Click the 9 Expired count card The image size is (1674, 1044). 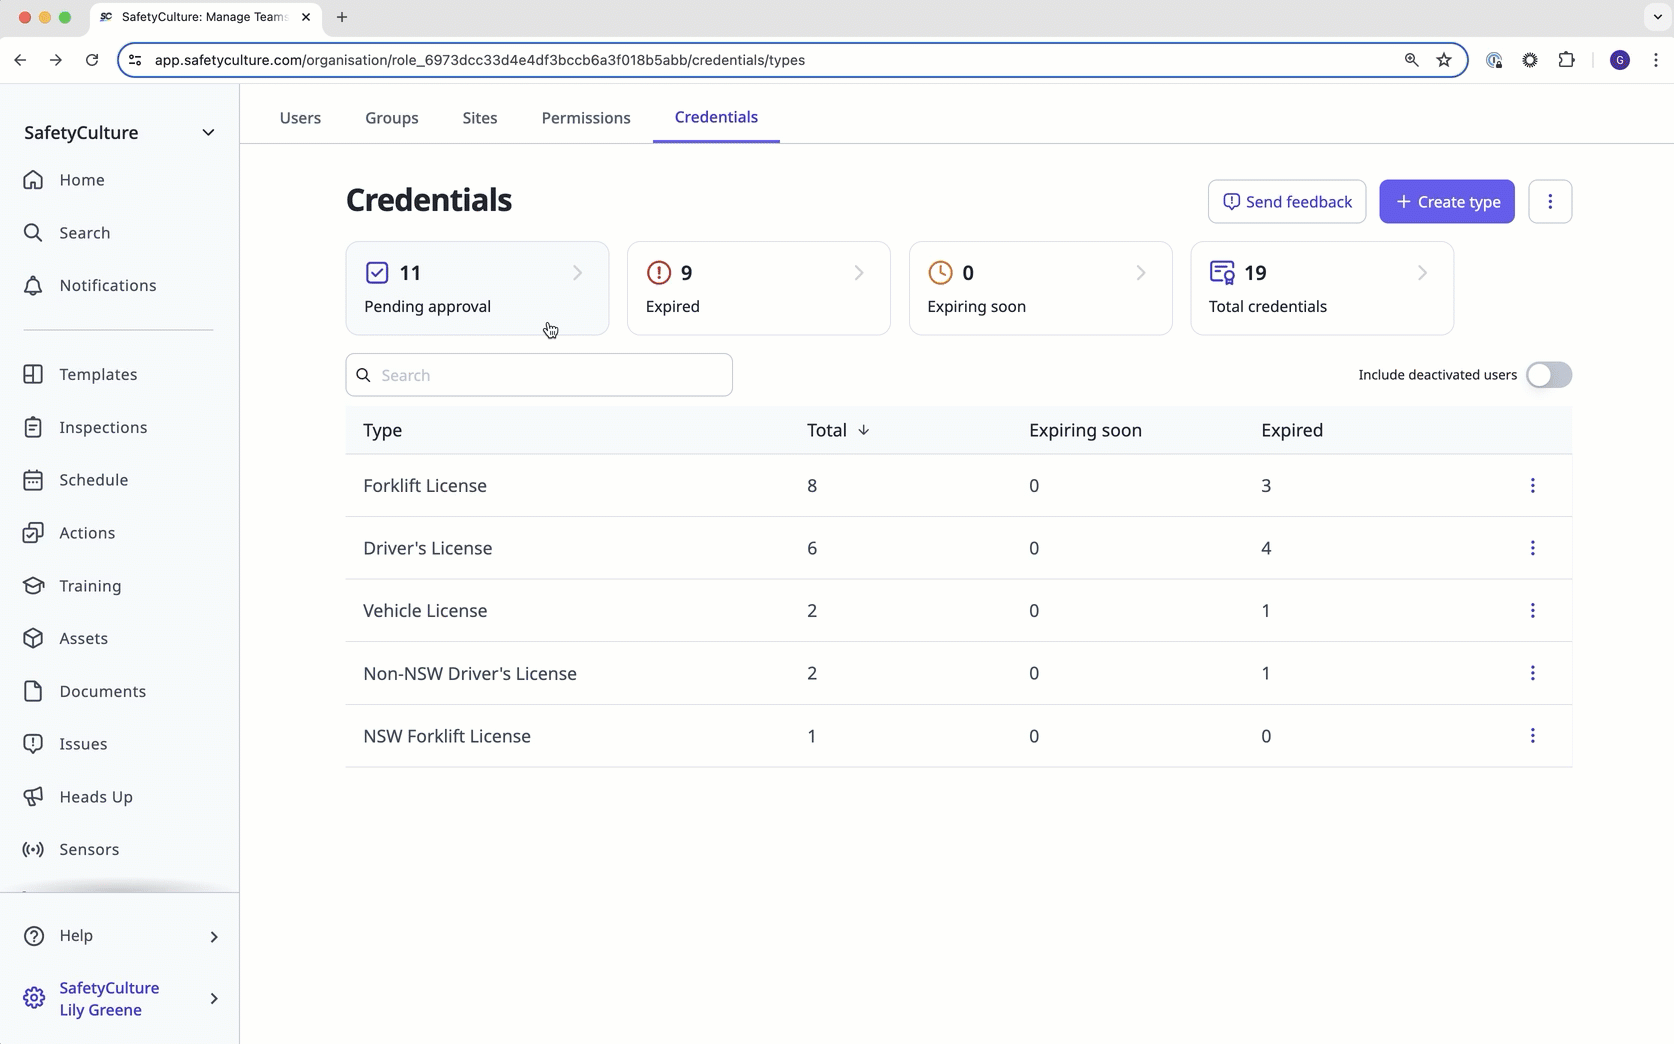point(759,288)
